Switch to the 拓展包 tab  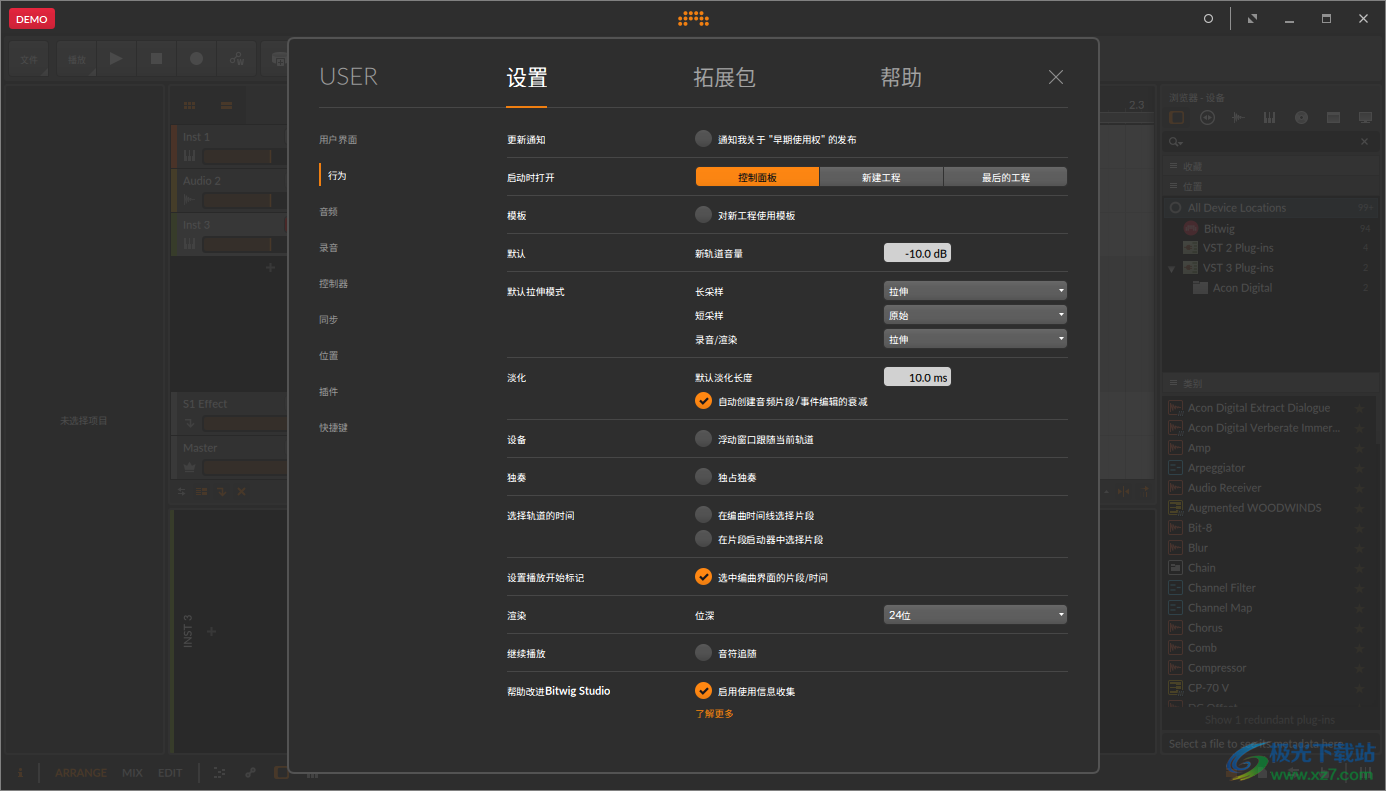724,76
